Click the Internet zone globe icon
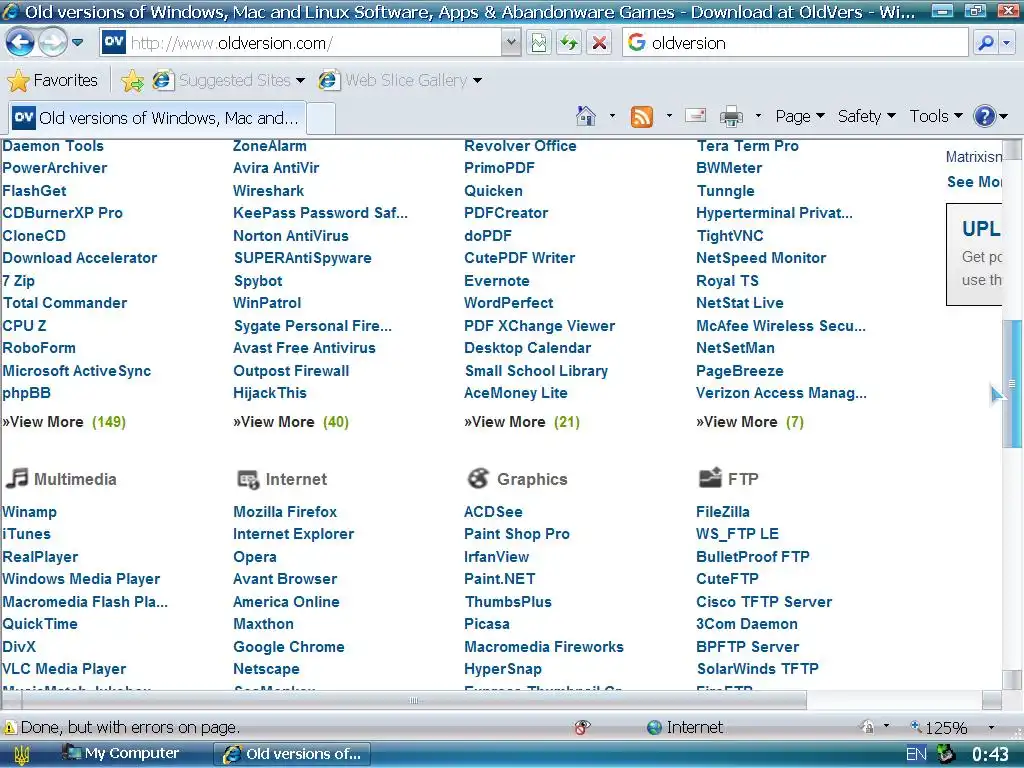 click(x=654, y=728)
